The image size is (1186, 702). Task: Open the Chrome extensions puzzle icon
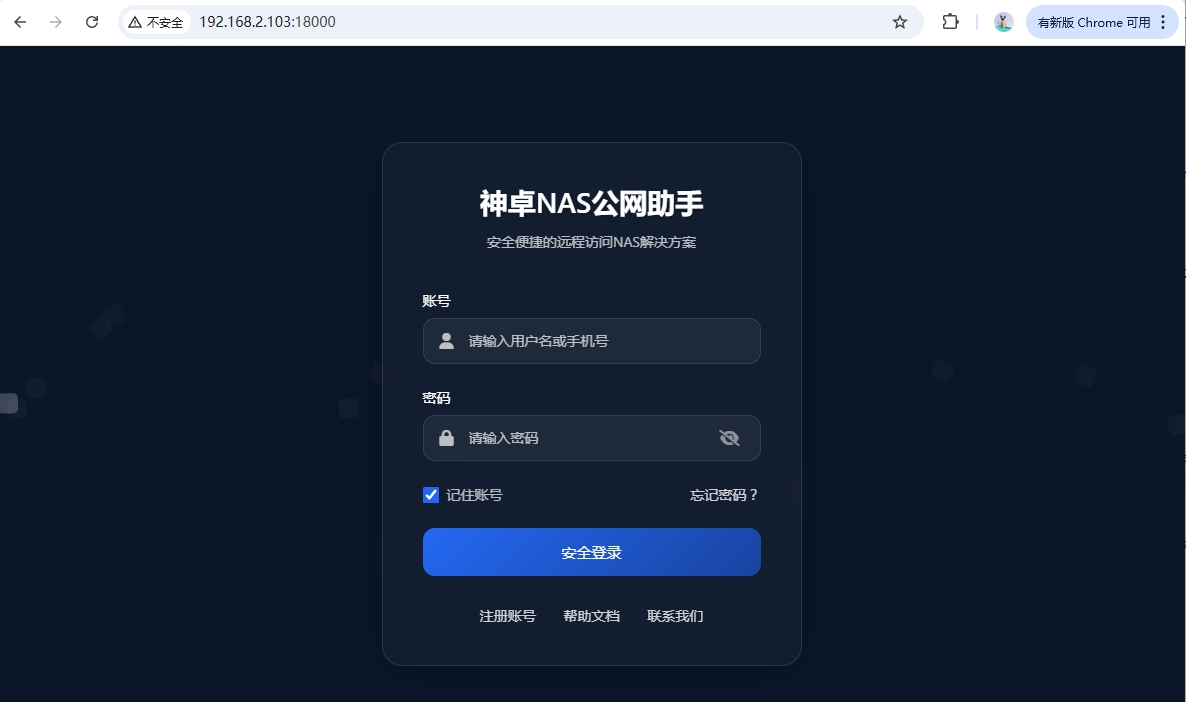coord(950,22)
